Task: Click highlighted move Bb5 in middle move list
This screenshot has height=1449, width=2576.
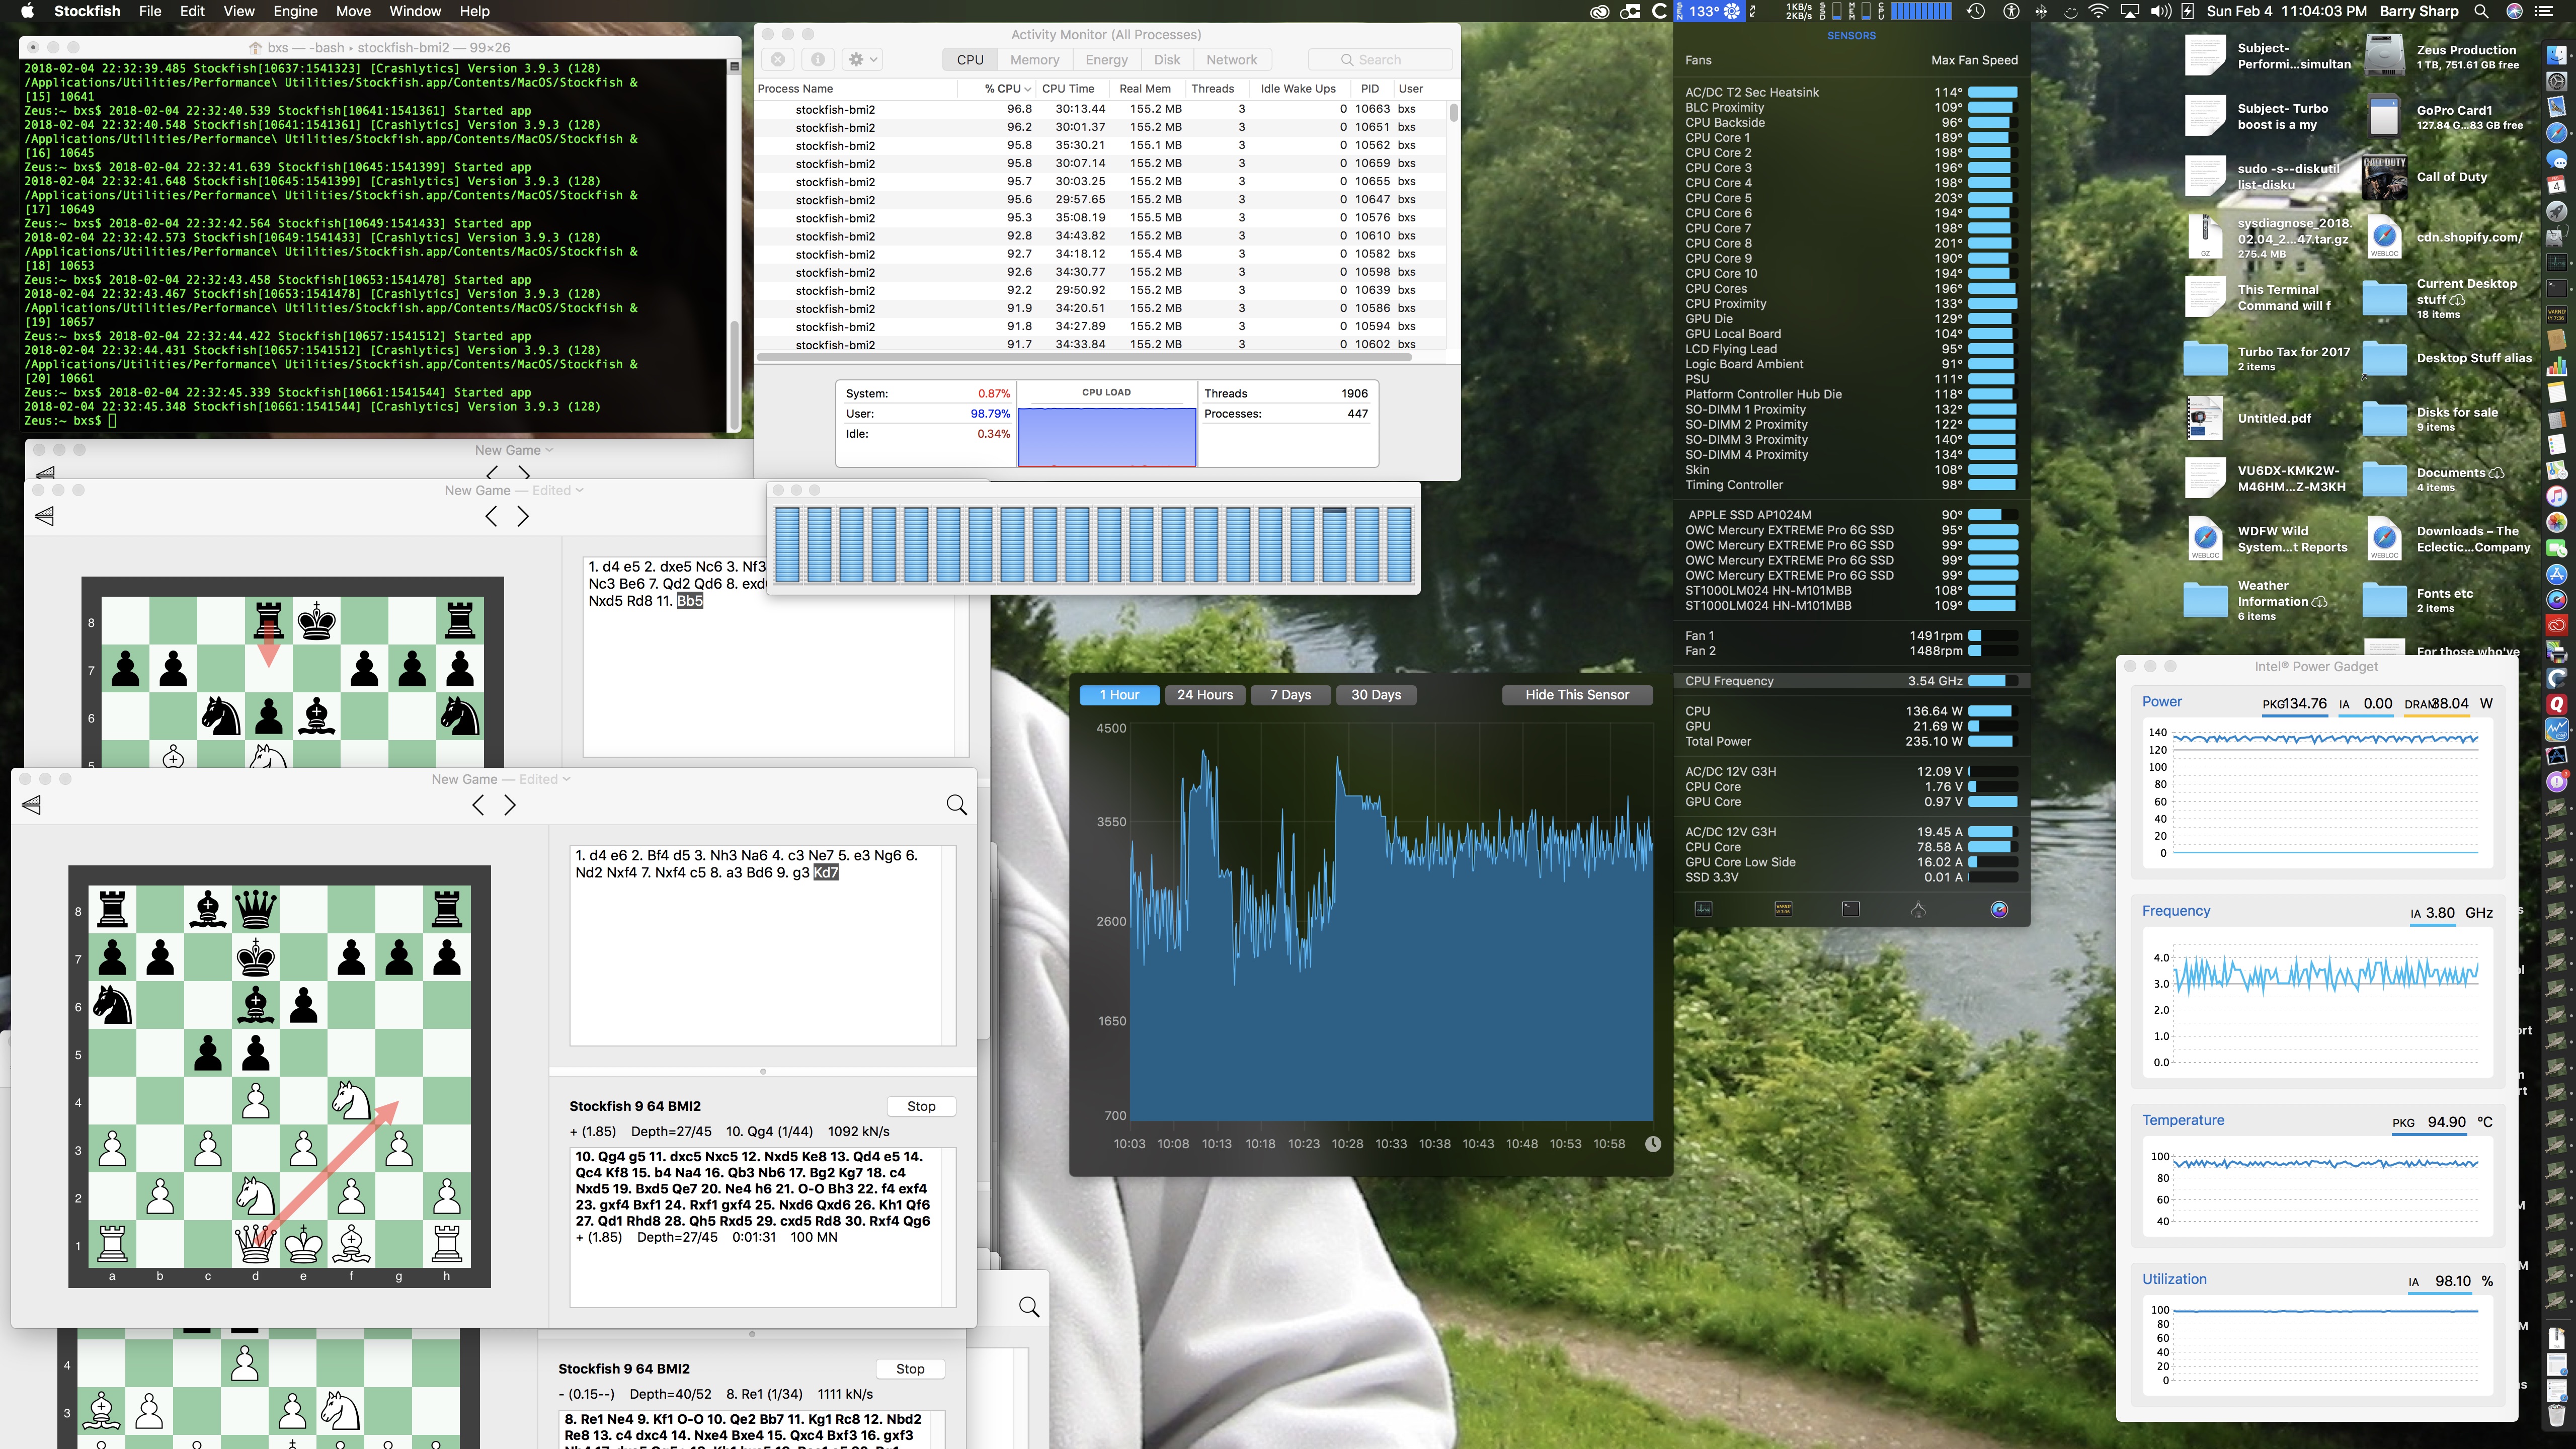Action: point(690,601)
